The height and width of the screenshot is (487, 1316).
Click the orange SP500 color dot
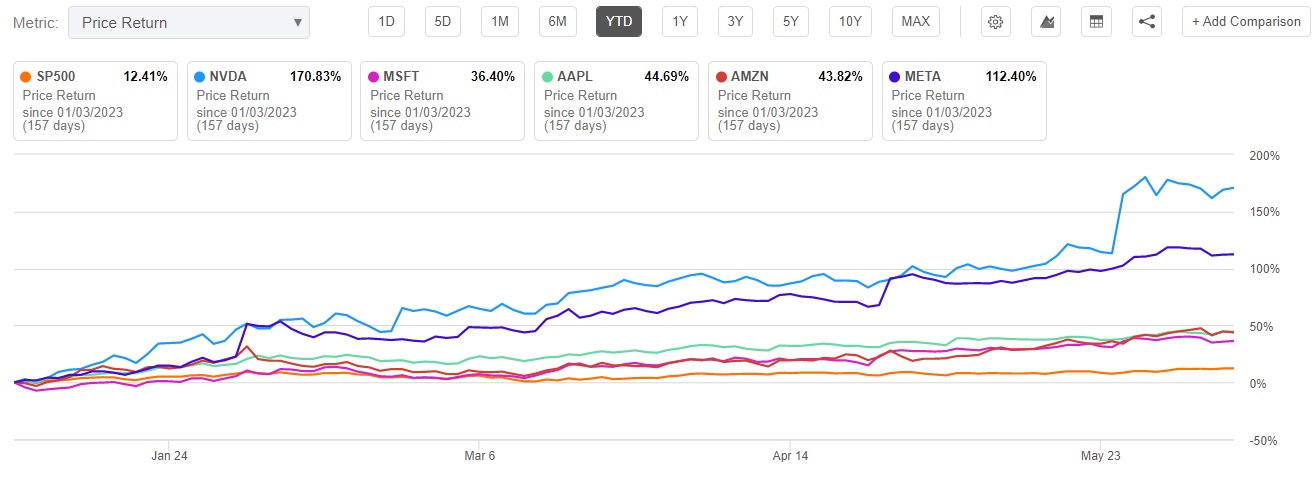tap(28, 76)
